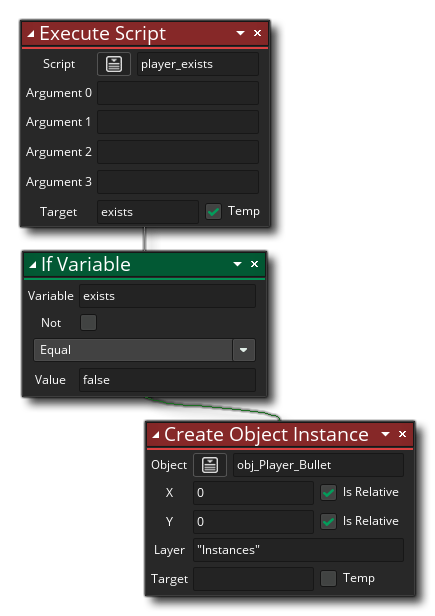
Task: Open the Equal comparison dropdown
Action: tap(145, 350)
